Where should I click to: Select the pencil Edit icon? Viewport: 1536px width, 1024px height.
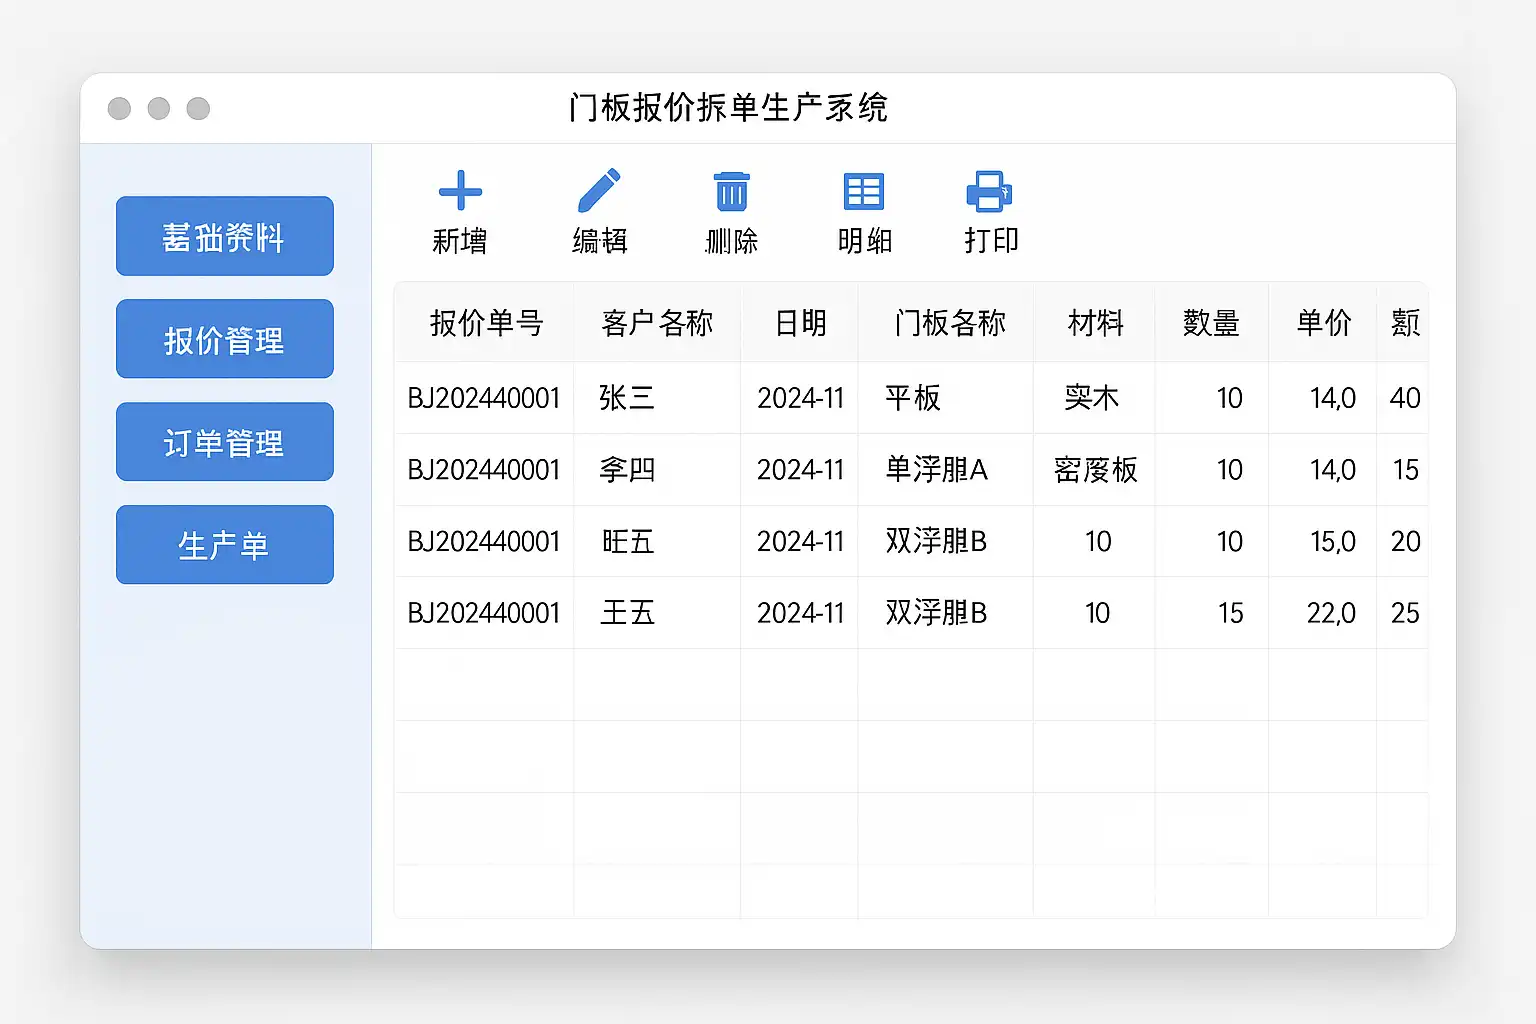coord(599,190)
